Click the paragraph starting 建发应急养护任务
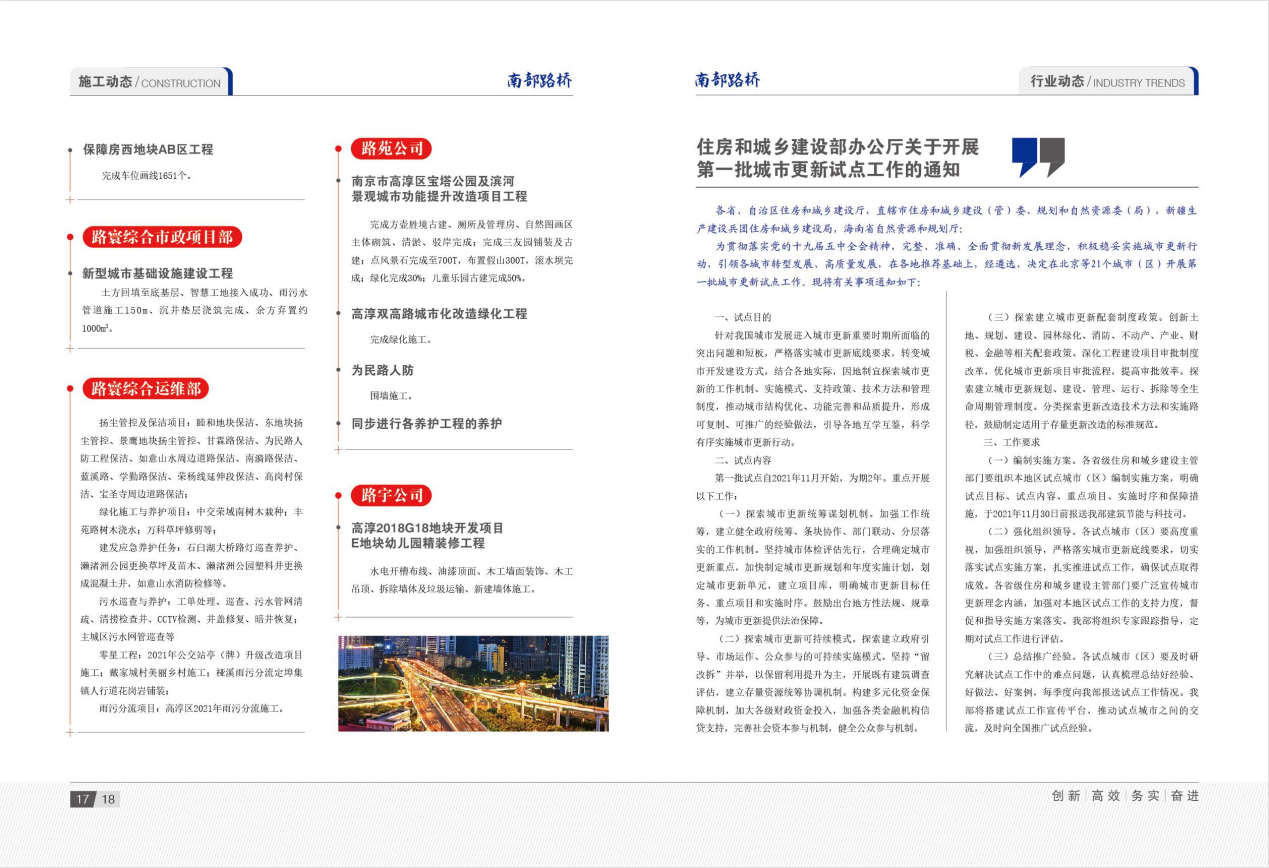1269x868 pixels. tap(193, 565)
